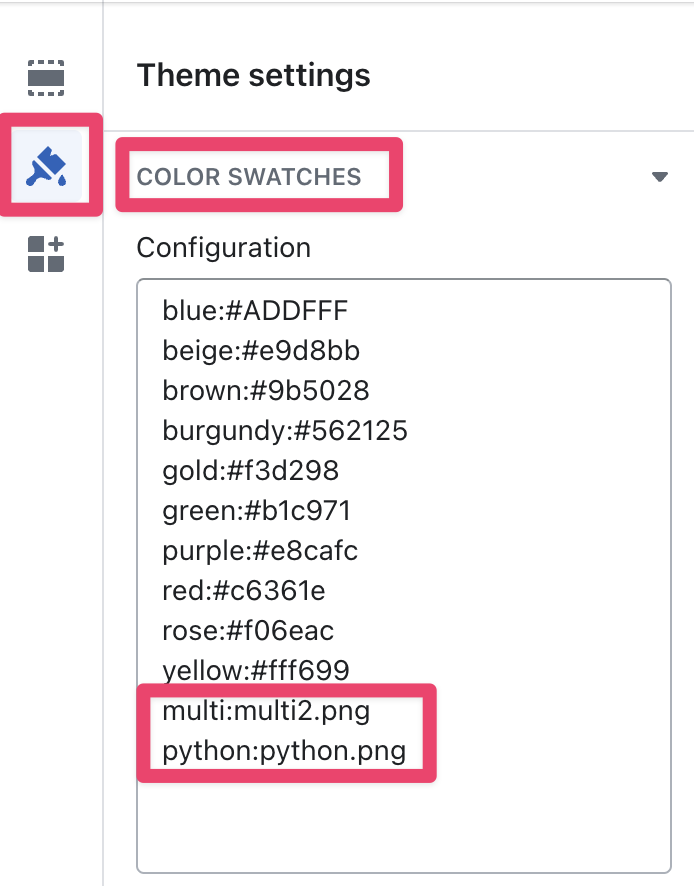694x886 pixels.
Task: Click the burgundy:#562125 entry
Action: (285, 431)
